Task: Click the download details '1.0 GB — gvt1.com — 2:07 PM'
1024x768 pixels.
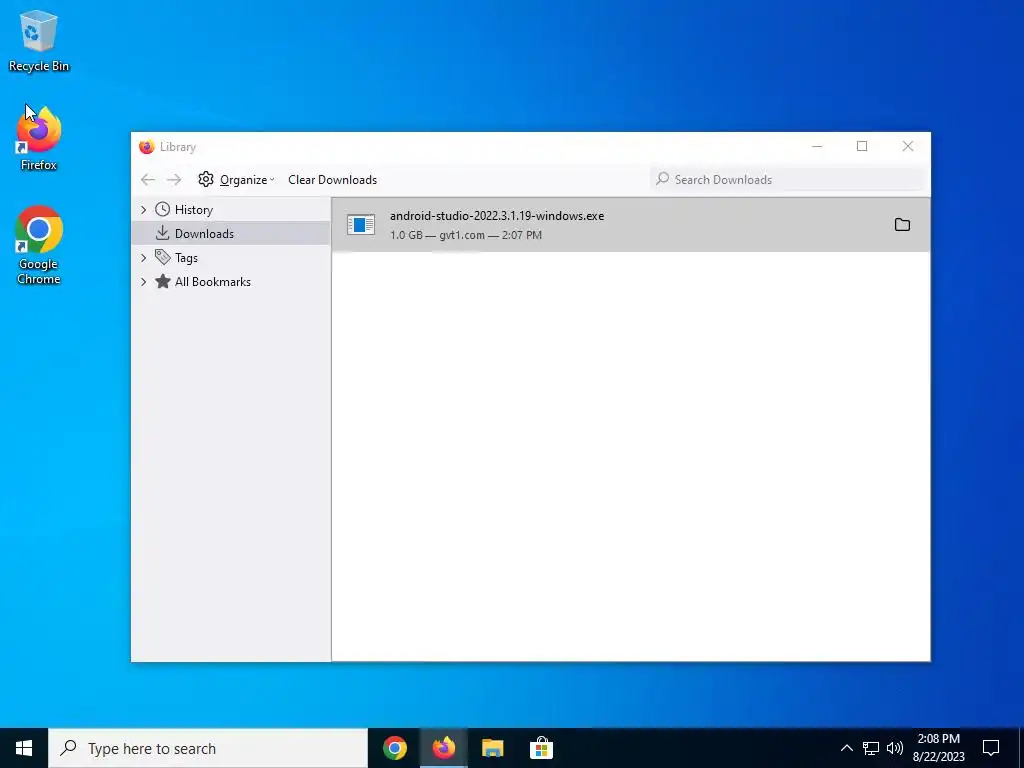Action: (466, 235)
